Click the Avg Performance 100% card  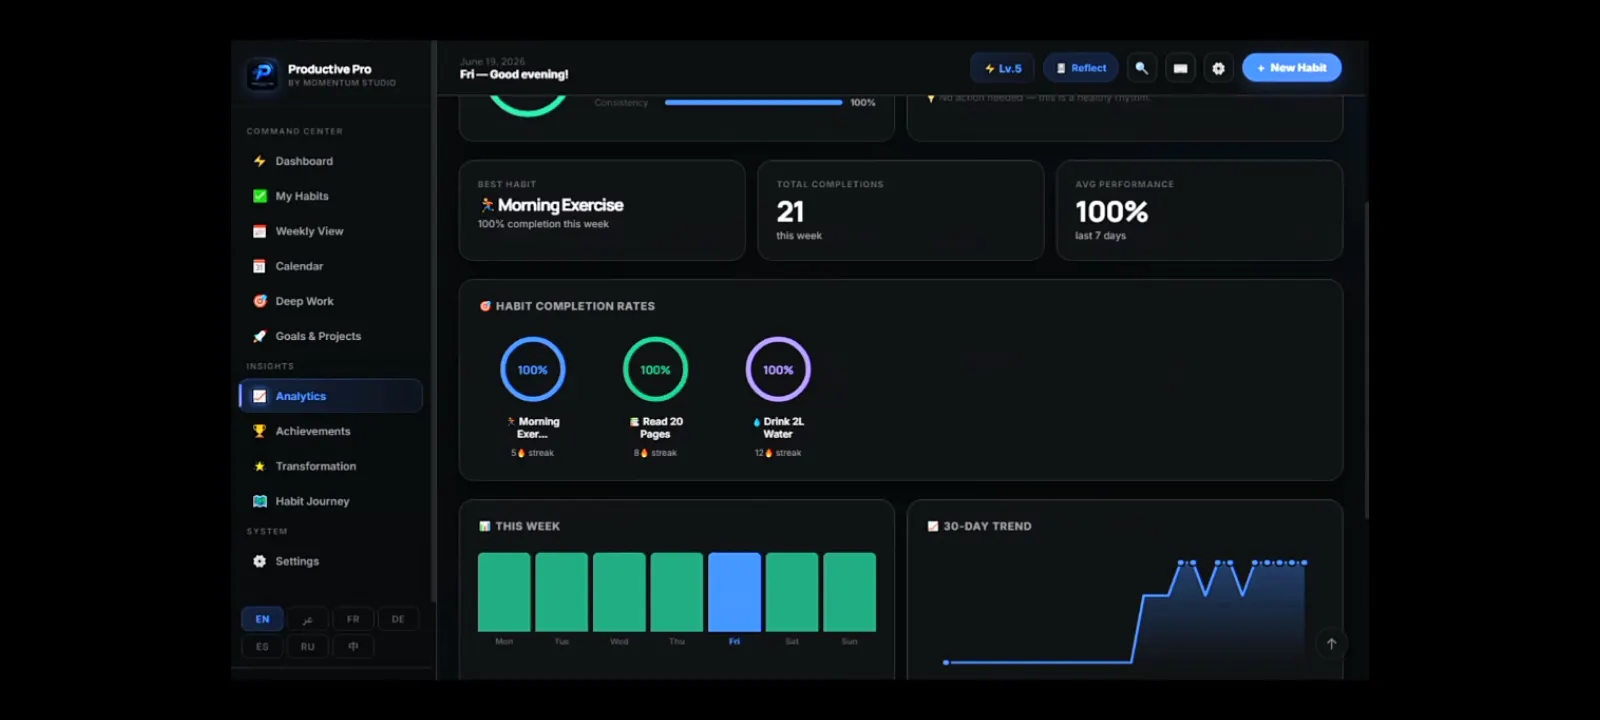[x=1199, y=210]
